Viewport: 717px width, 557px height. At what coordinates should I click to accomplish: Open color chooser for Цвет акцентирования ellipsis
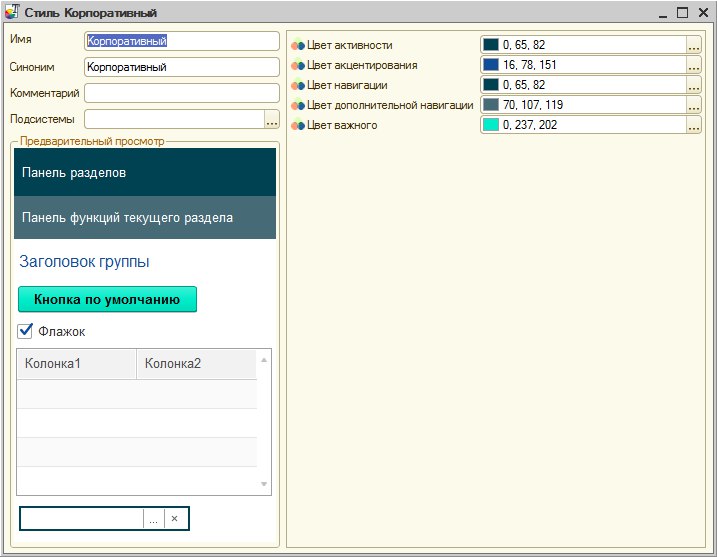point(694,65)
